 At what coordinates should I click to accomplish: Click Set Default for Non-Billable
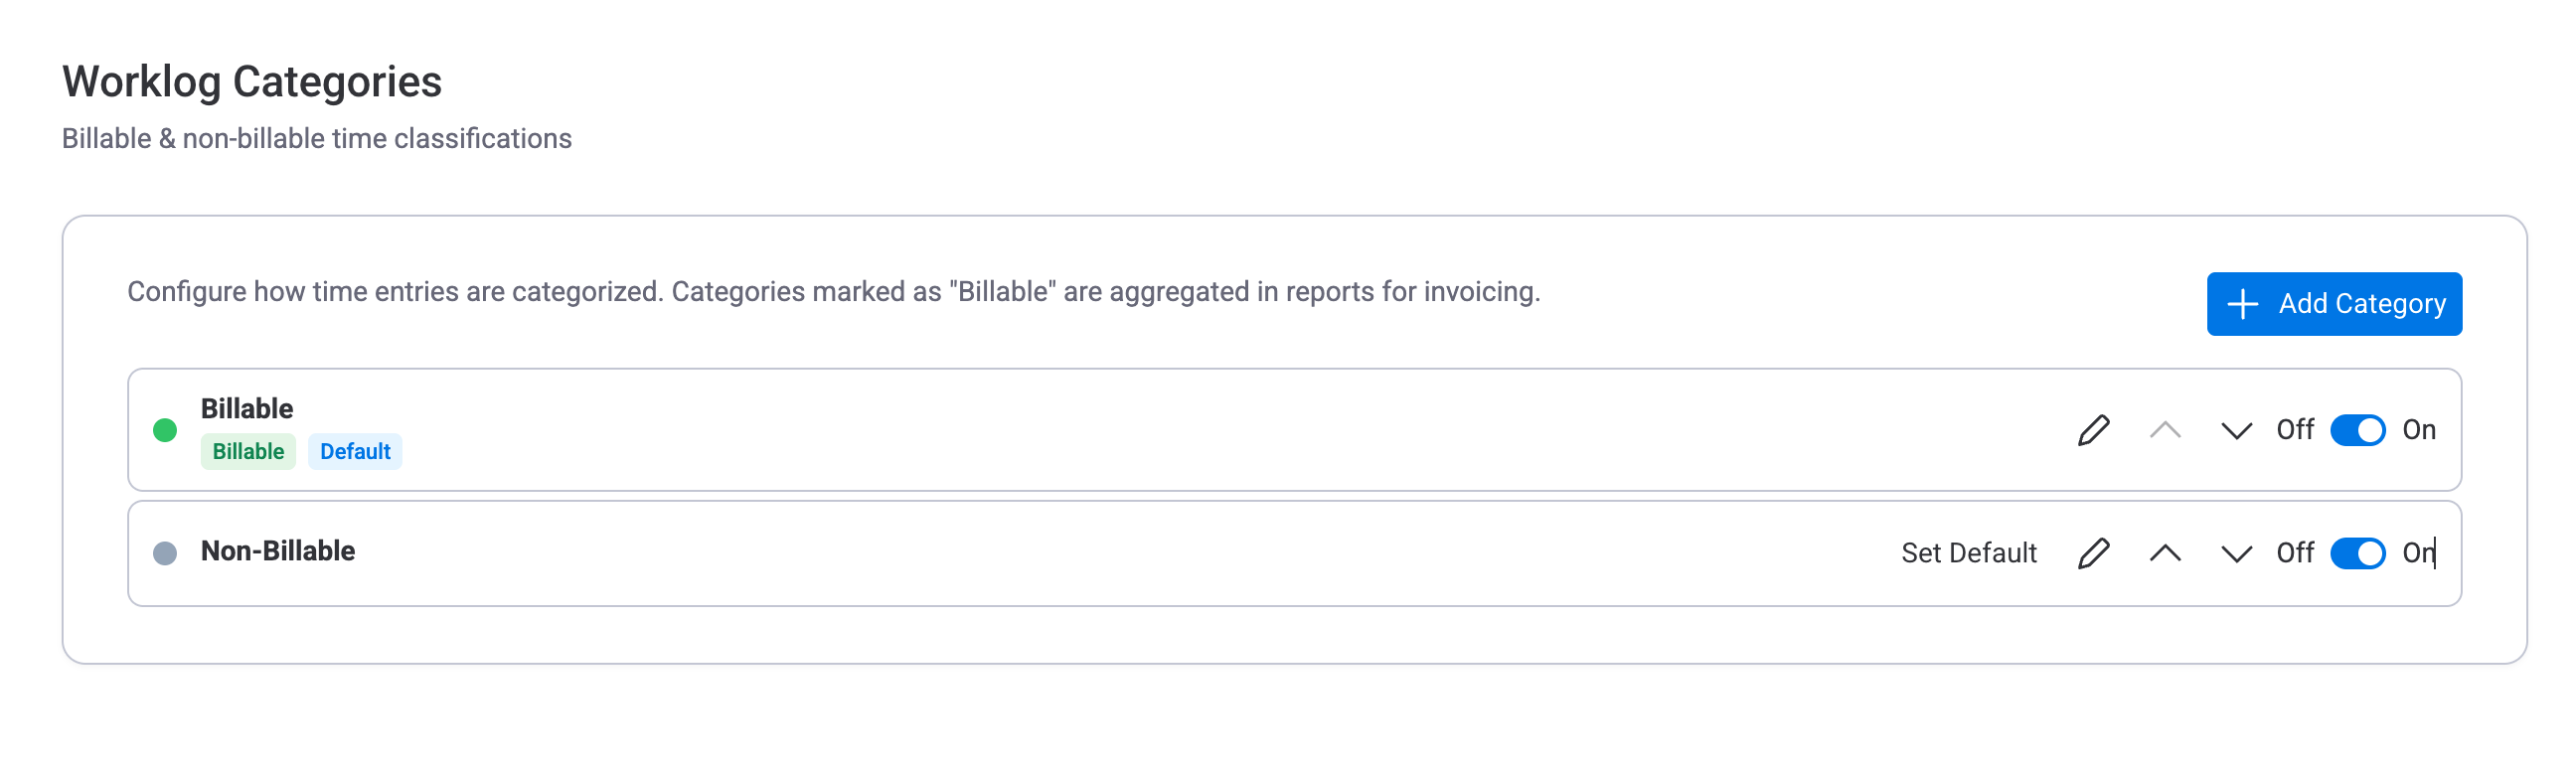pos(1968,552)
